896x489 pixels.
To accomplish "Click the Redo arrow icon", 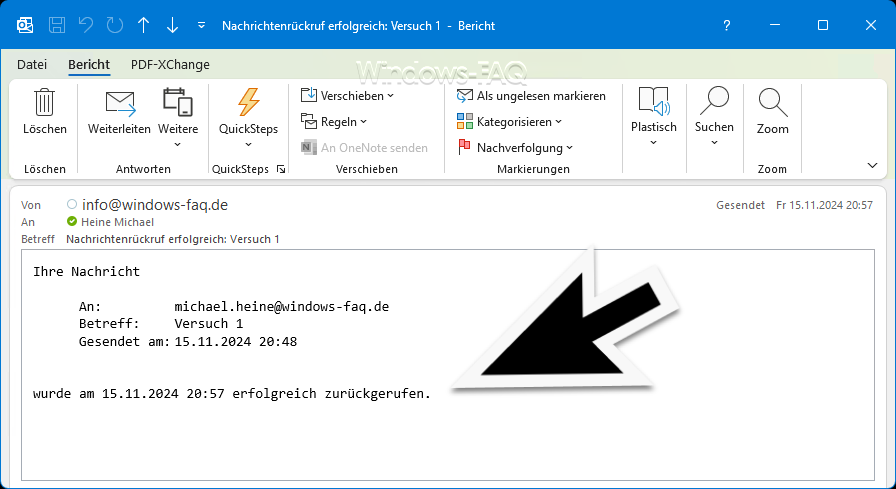I will coord(115,25).
